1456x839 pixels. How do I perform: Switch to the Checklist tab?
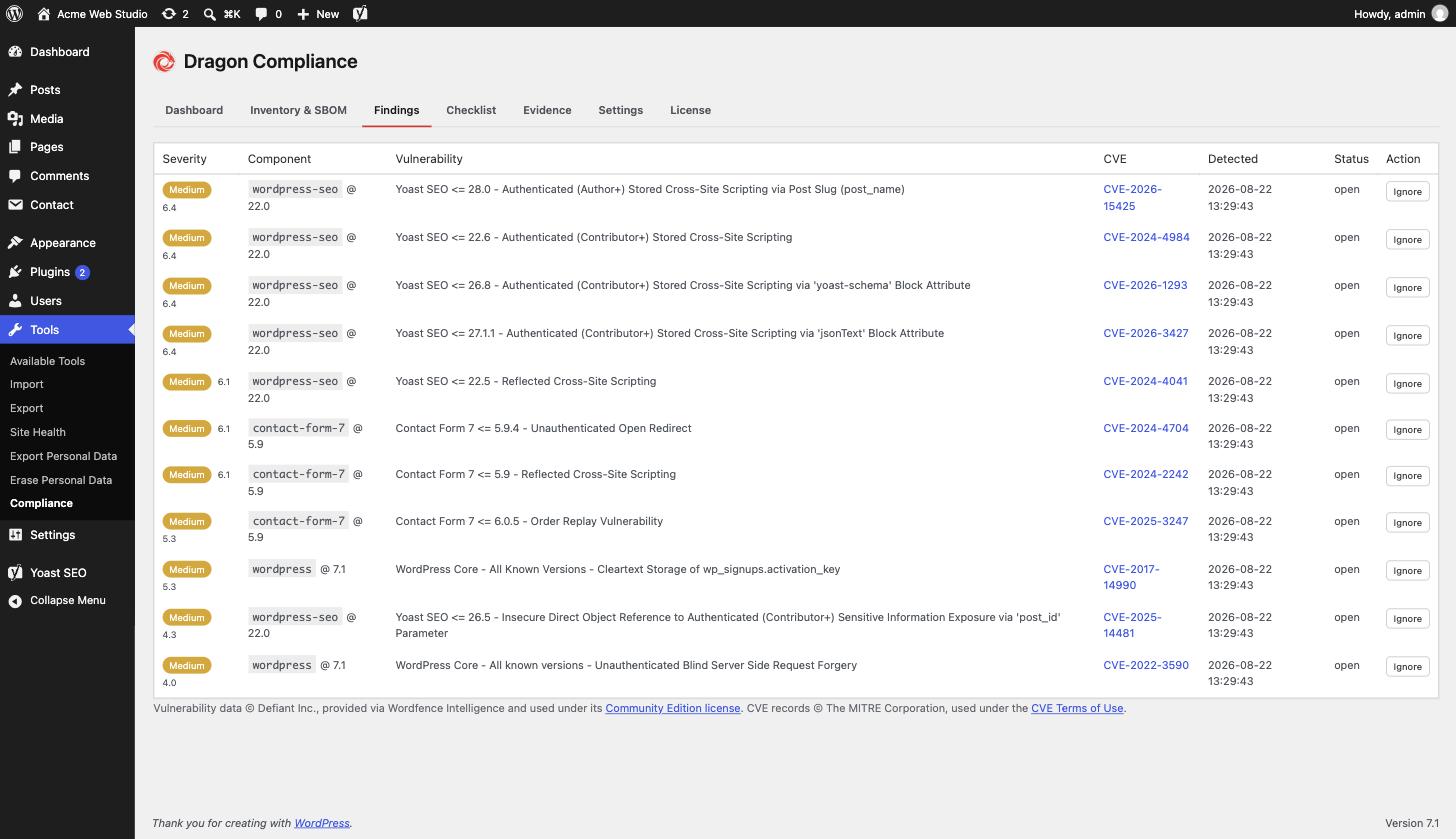click(471, 110)
